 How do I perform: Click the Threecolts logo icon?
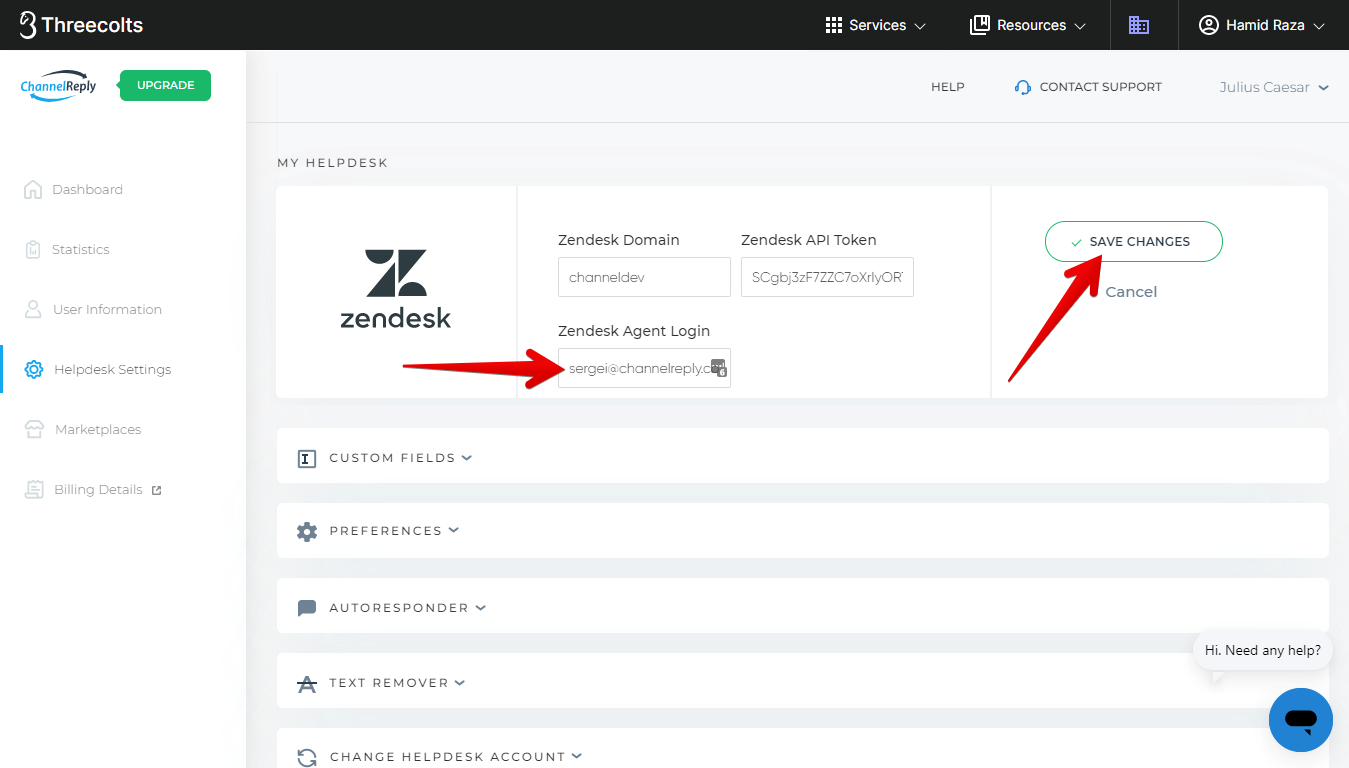click(x=28, y=25)
